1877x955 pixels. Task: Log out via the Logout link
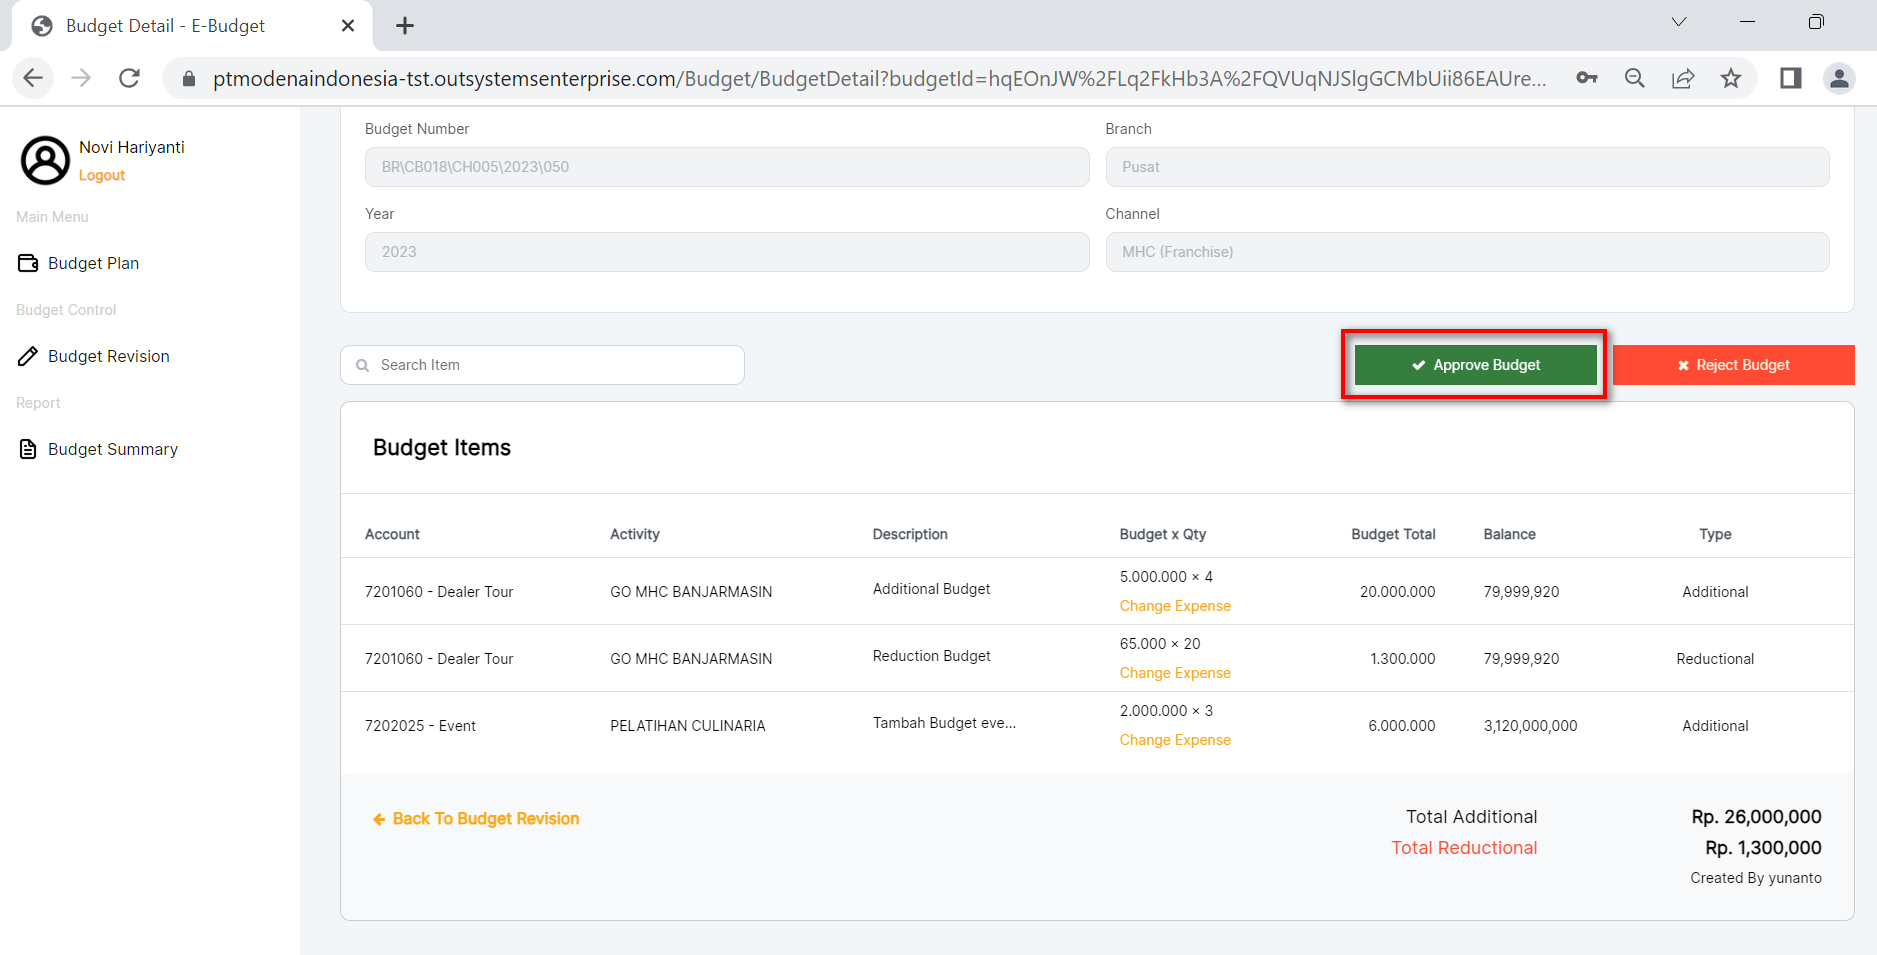pyautogui.click(x=102, y=175)
